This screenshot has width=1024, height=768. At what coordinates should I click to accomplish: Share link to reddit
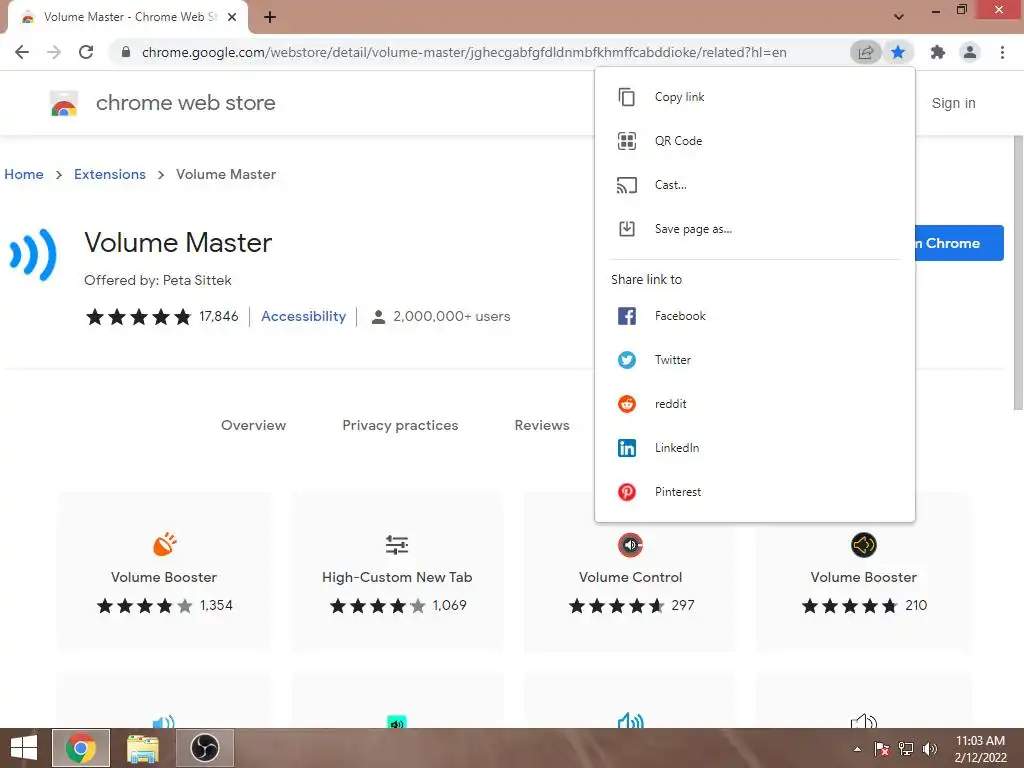(x=754, y=404)
